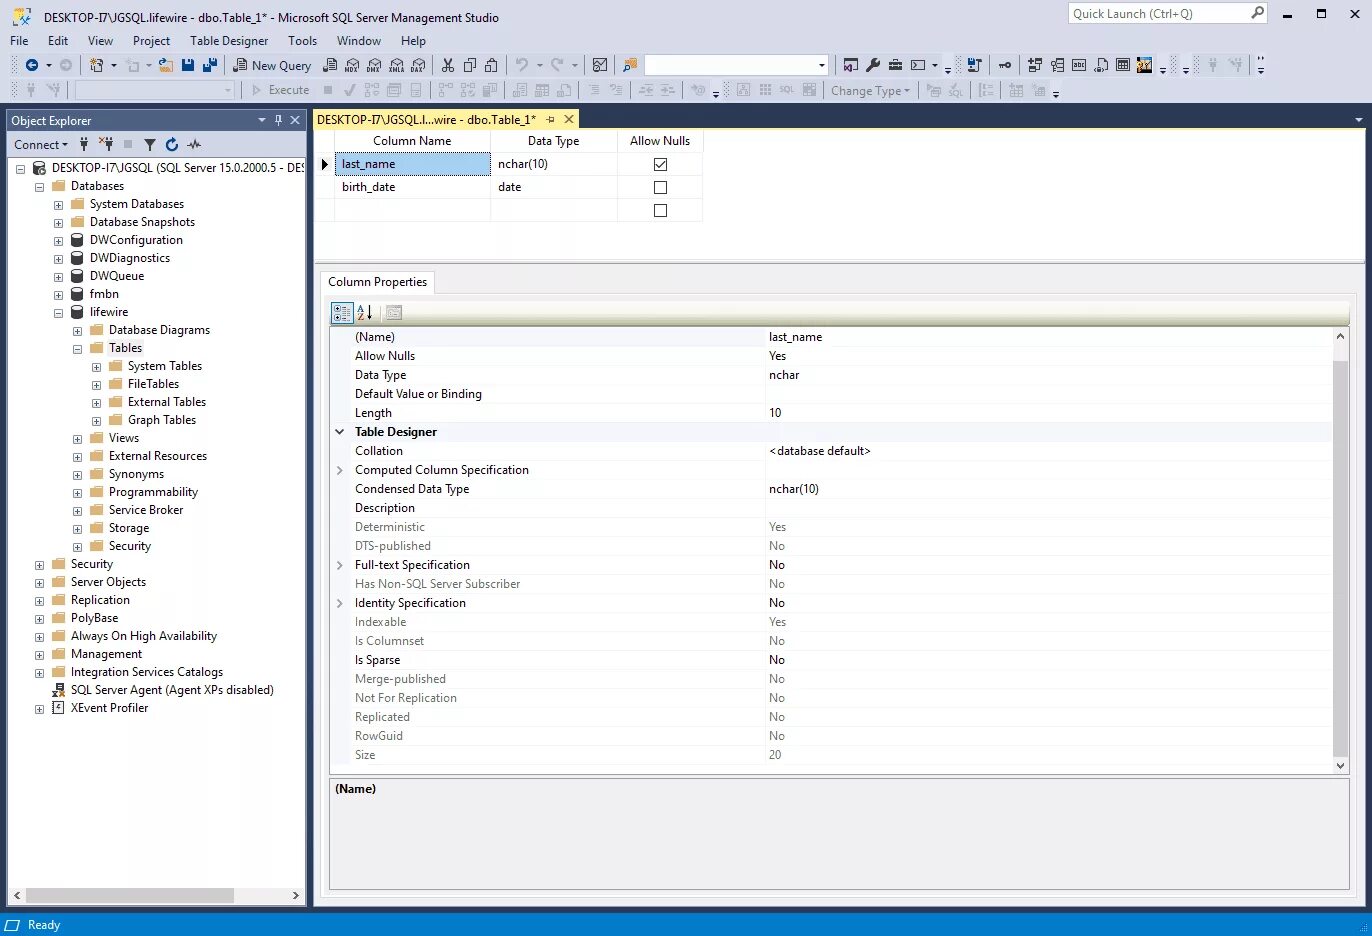Click the Paste clipboard icon

491,65
